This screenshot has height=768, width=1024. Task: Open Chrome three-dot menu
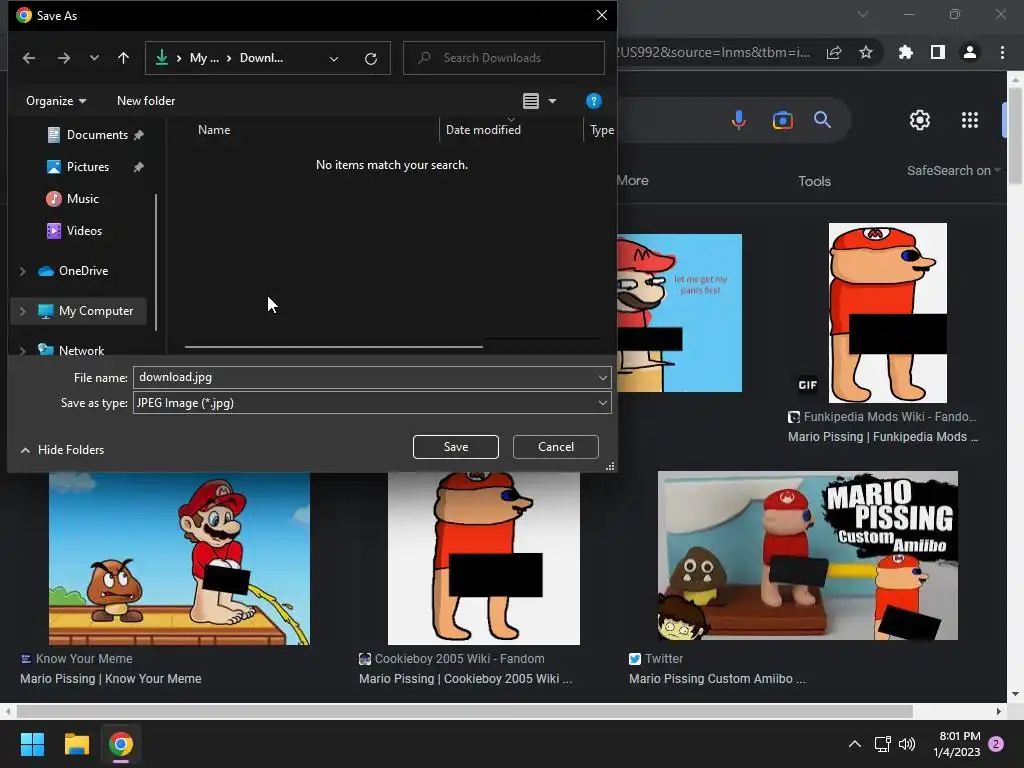coord(1002,52)
